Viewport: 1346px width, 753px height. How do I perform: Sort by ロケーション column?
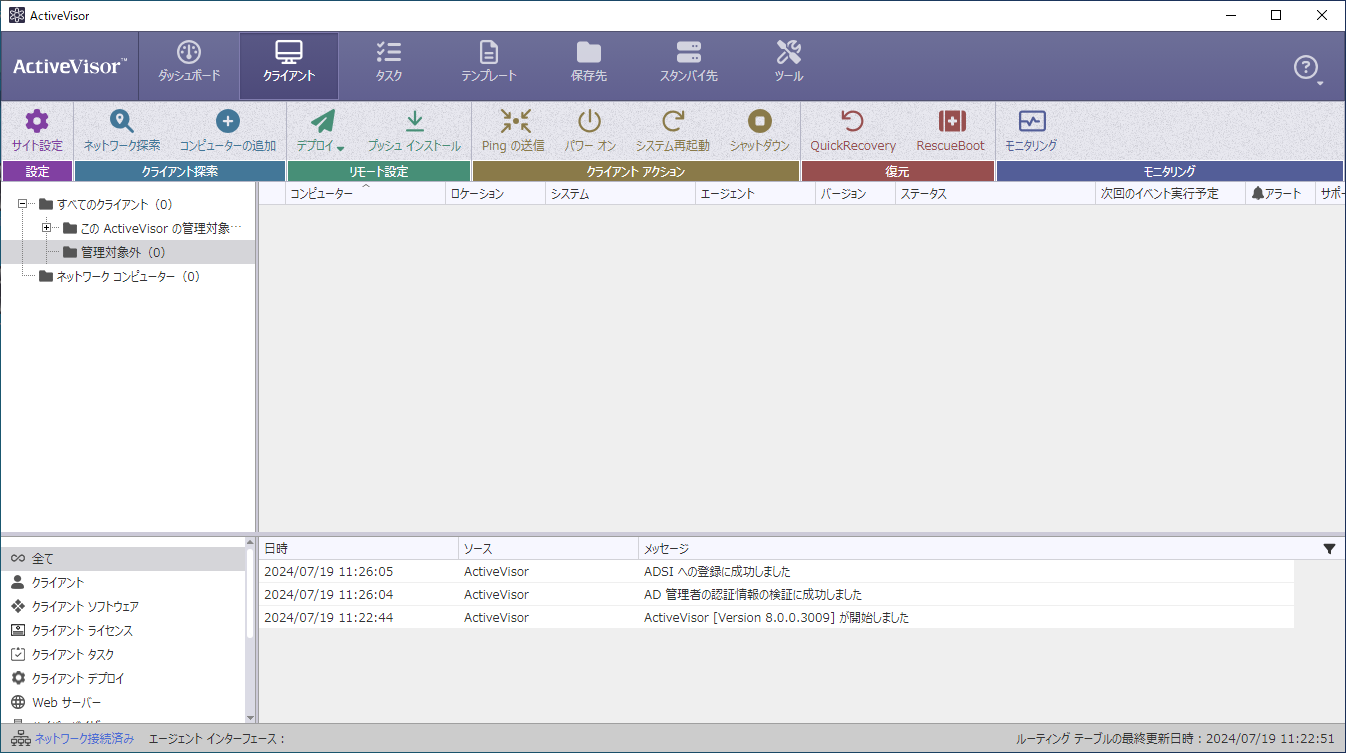pyautogui.click(x=495, y=194)
